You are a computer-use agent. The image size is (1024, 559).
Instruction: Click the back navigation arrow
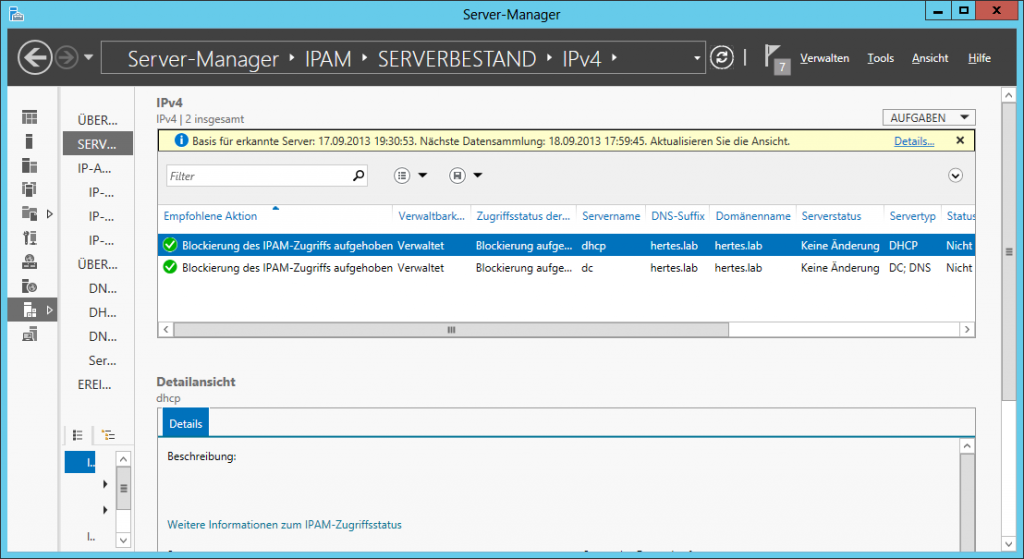click(x=36, y=58)
